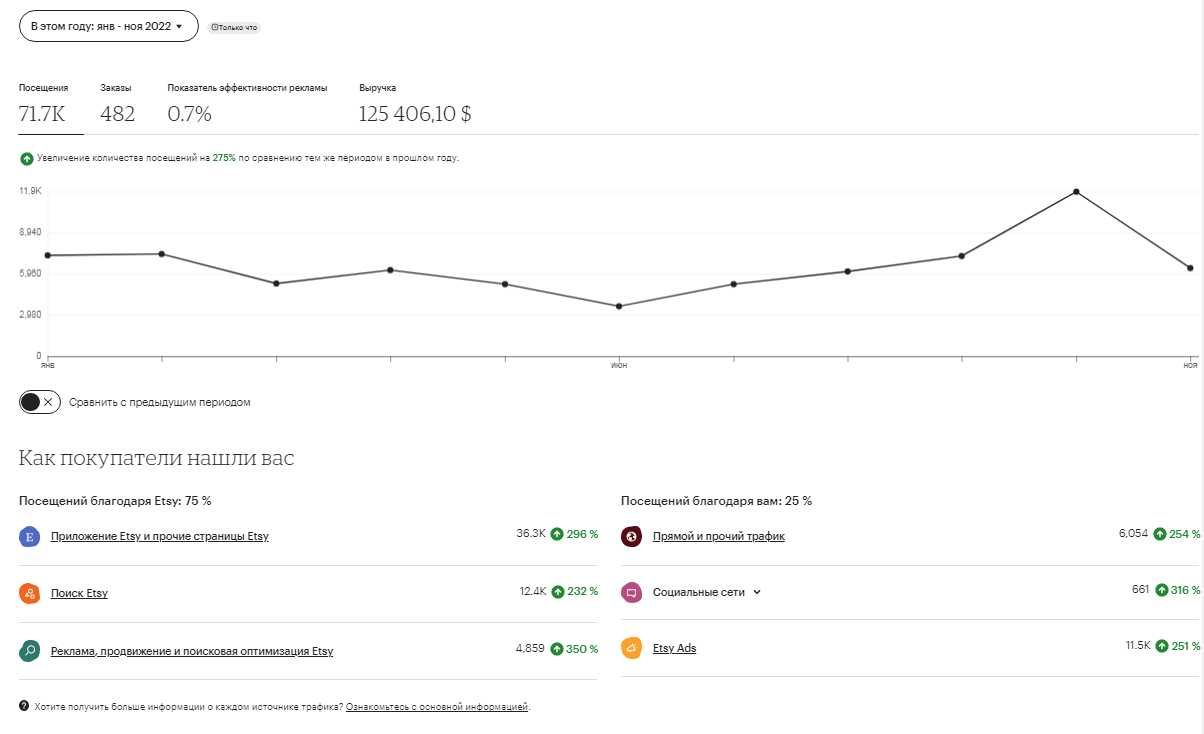Select the first chart data point above янв

(47, 255)
